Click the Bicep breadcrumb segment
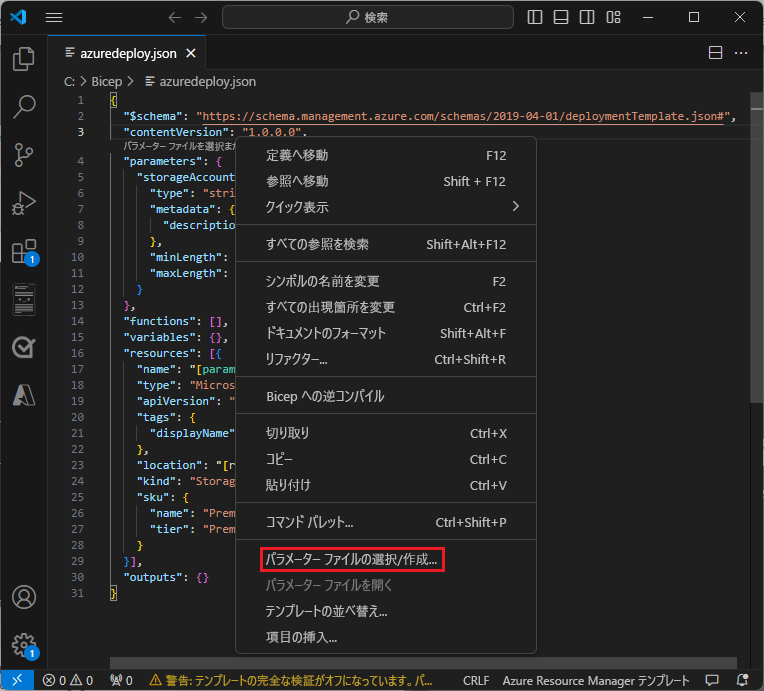The image size is (764, 691). coord(107,81)
